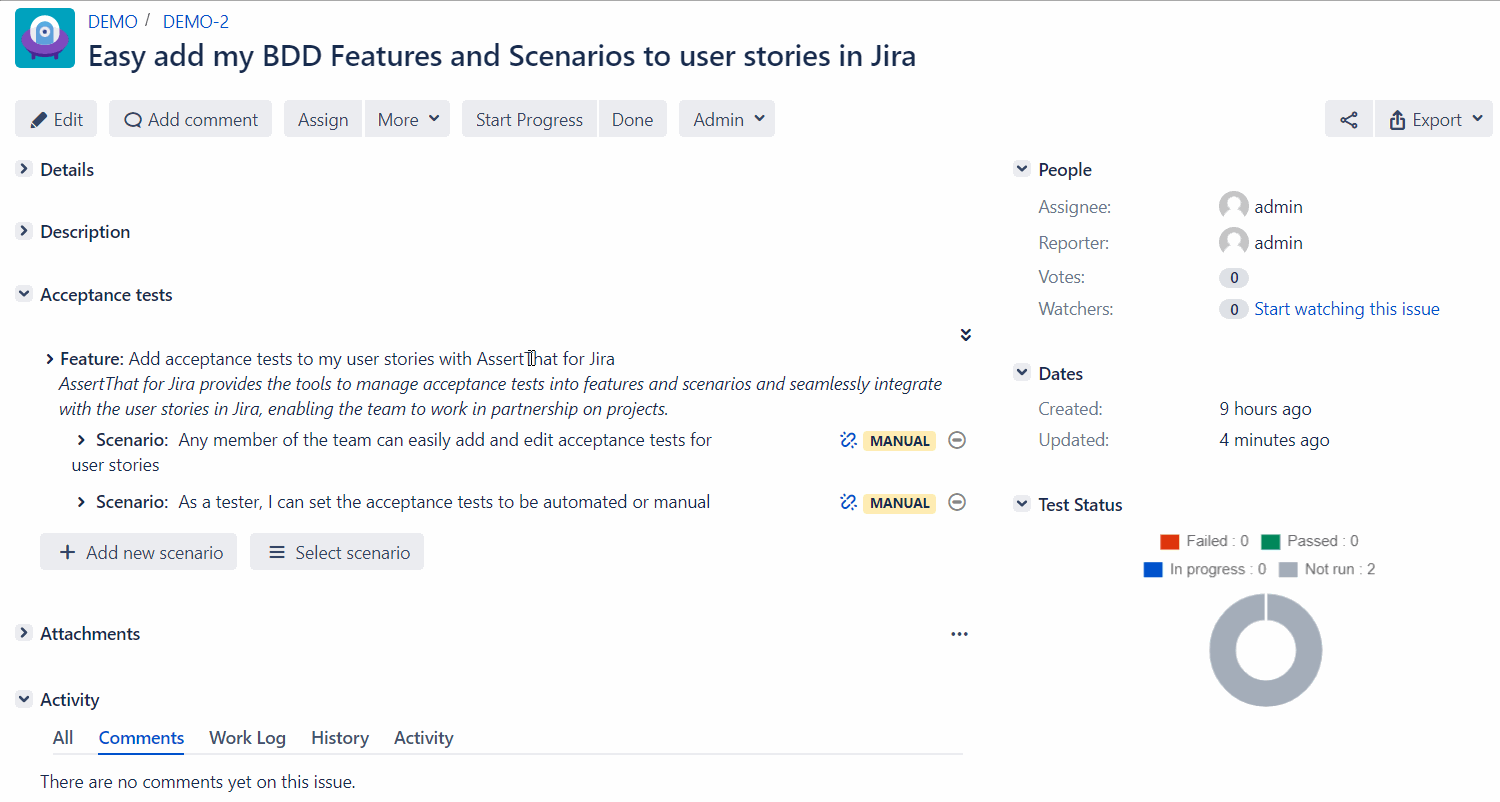Collapse the Activity section

pyautogui.click(x=24, y=699)
